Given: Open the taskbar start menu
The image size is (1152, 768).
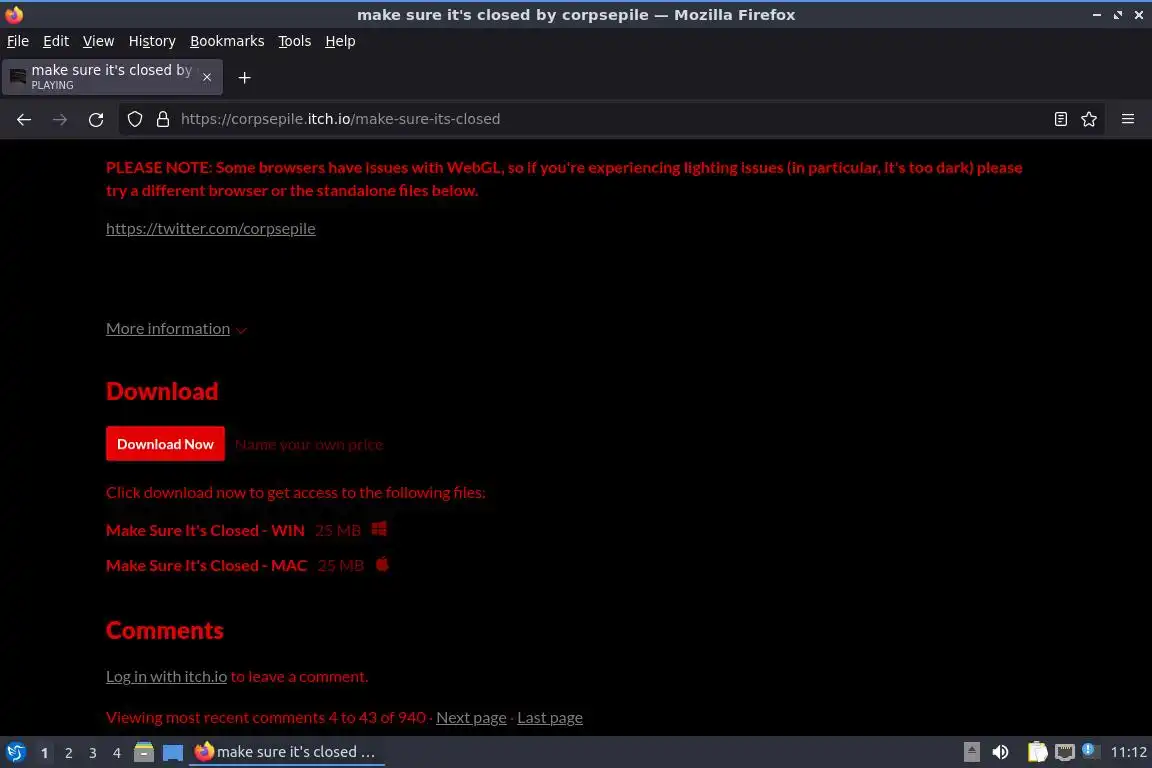Looking at the screenshot, I should point(15,752).
